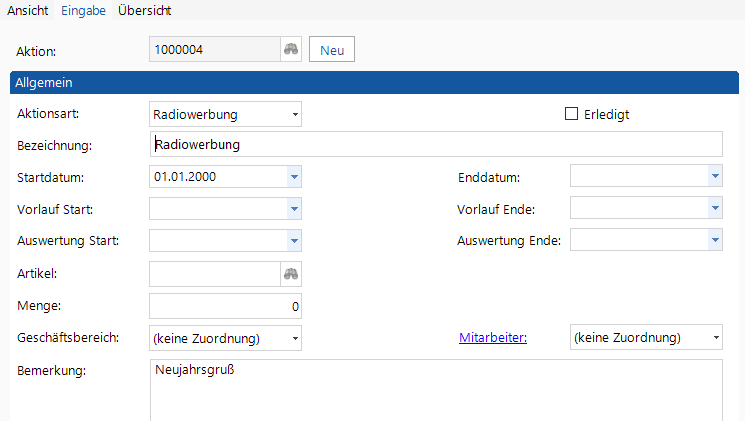The width and height of the screenshot is (745, 421).
Task: Expand the Startdatum date picker
Action: [x=294, y=177]
